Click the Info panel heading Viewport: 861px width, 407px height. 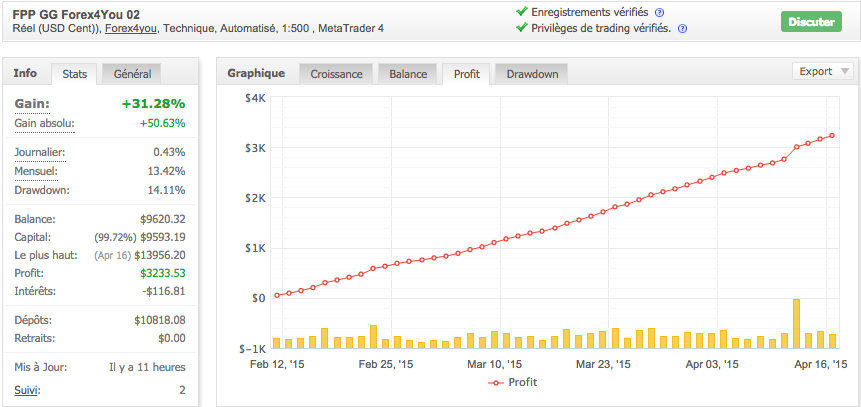(25, 73)
